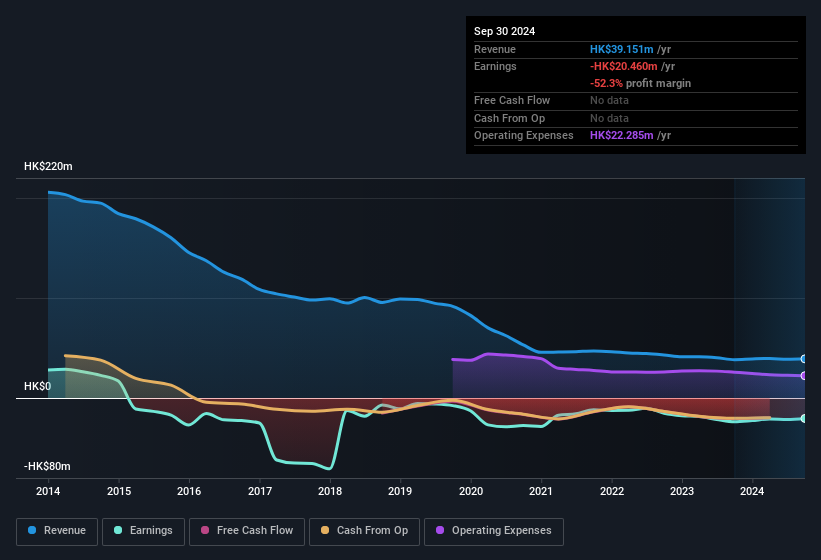Click the Earnings label in tooltip
The width and height of the screenshot is (821, 560).
coord(495,66)
